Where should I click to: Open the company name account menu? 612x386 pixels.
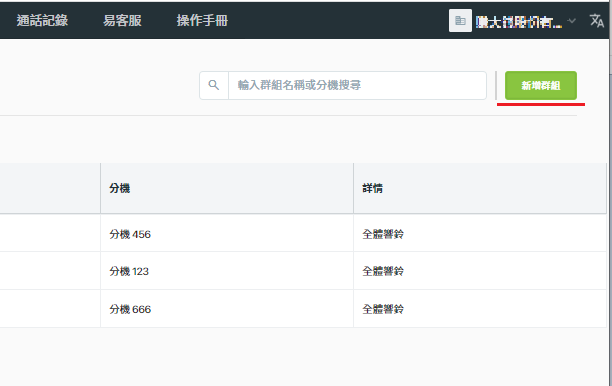click(519, 22)
